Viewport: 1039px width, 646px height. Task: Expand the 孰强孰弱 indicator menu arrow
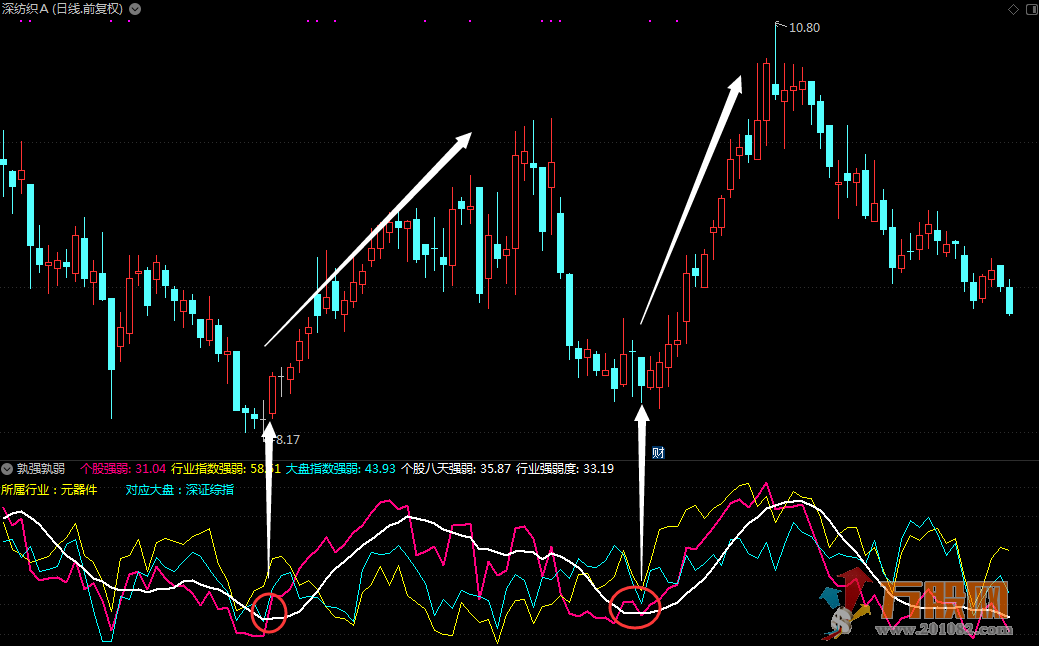tap(7, 468)
